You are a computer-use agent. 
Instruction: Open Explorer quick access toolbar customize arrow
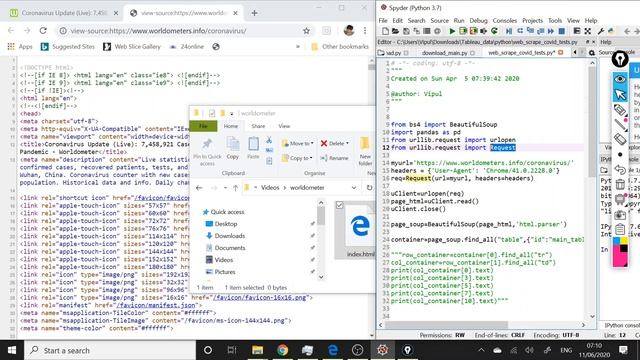[231, 113]
